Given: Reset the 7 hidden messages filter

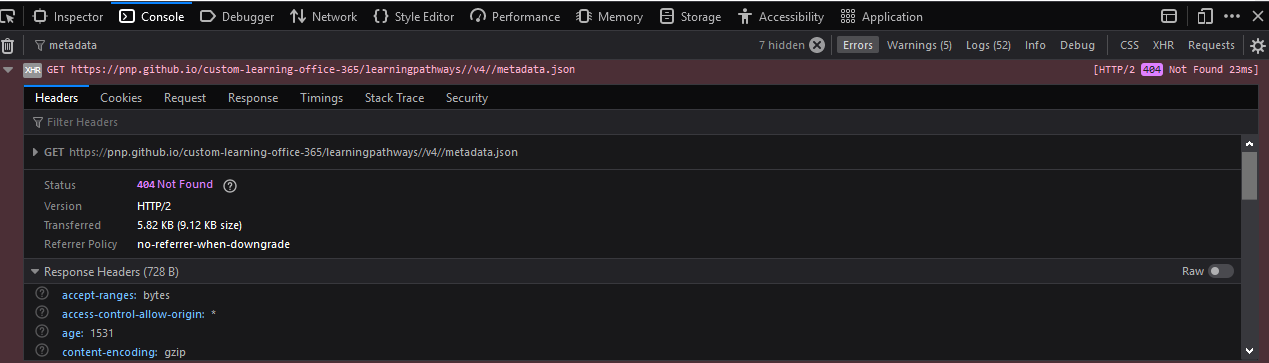Looking at the screenshot, I should tap(817, 45).
